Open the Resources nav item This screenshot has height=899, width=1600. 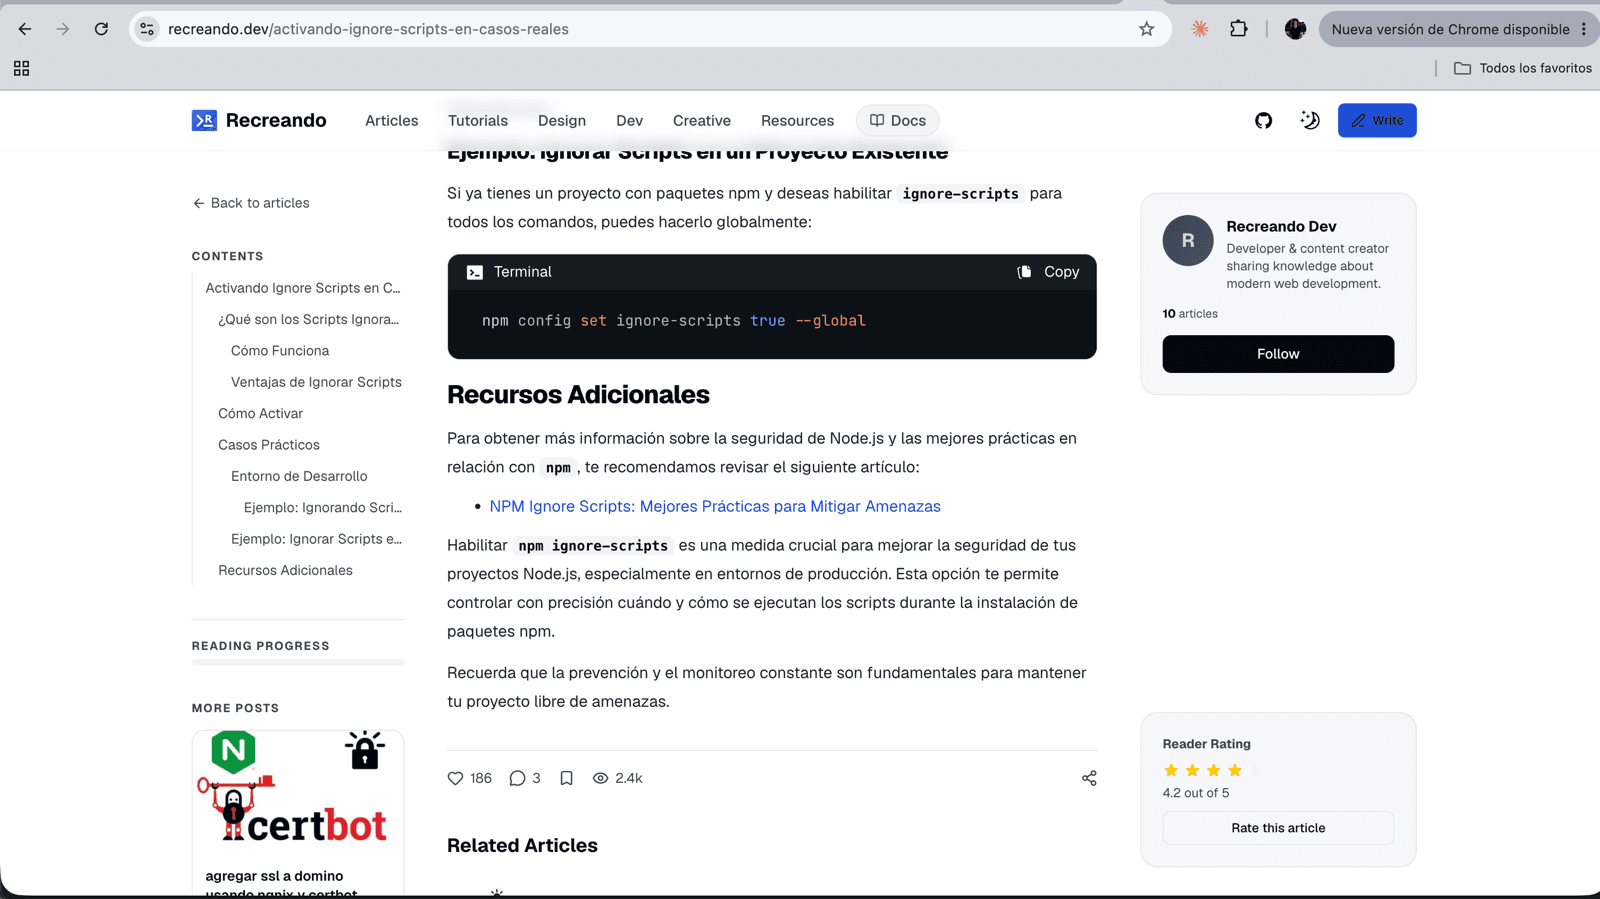click(797, 120)
